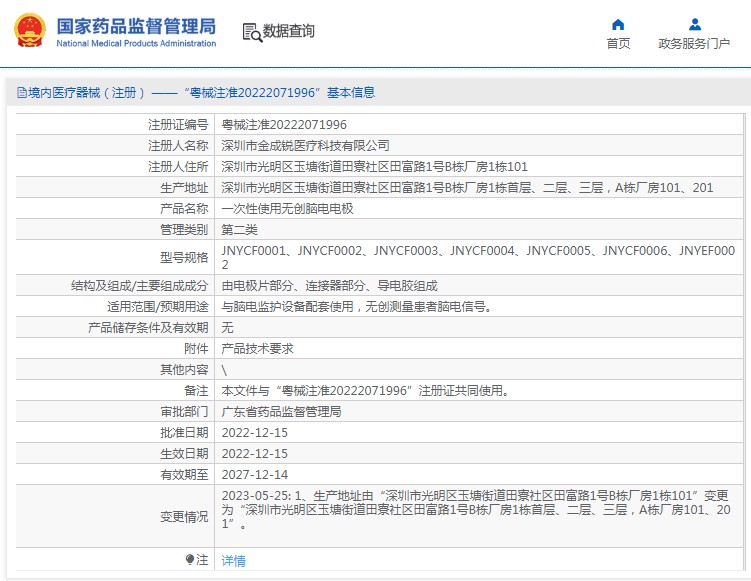Click the person icon above 政务服务门户

point(694,24)
